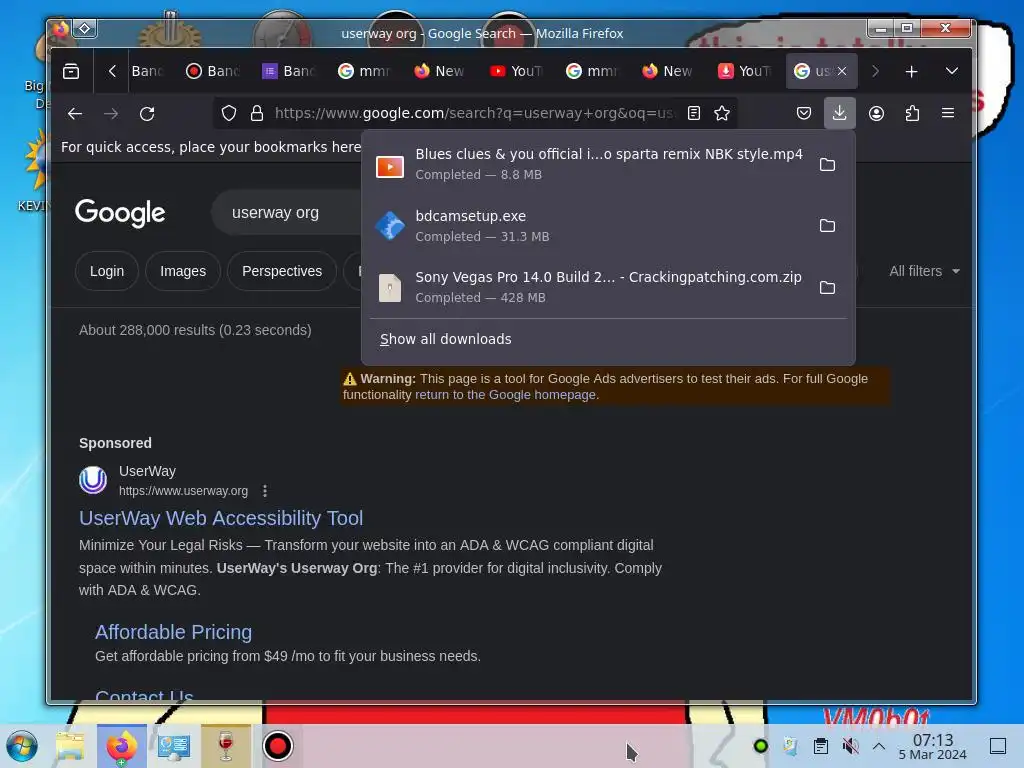Open Firefox View icon in tab bar
Image resolution: width=1024 pixels, height=768 pixels.
[x=71, y=71]
